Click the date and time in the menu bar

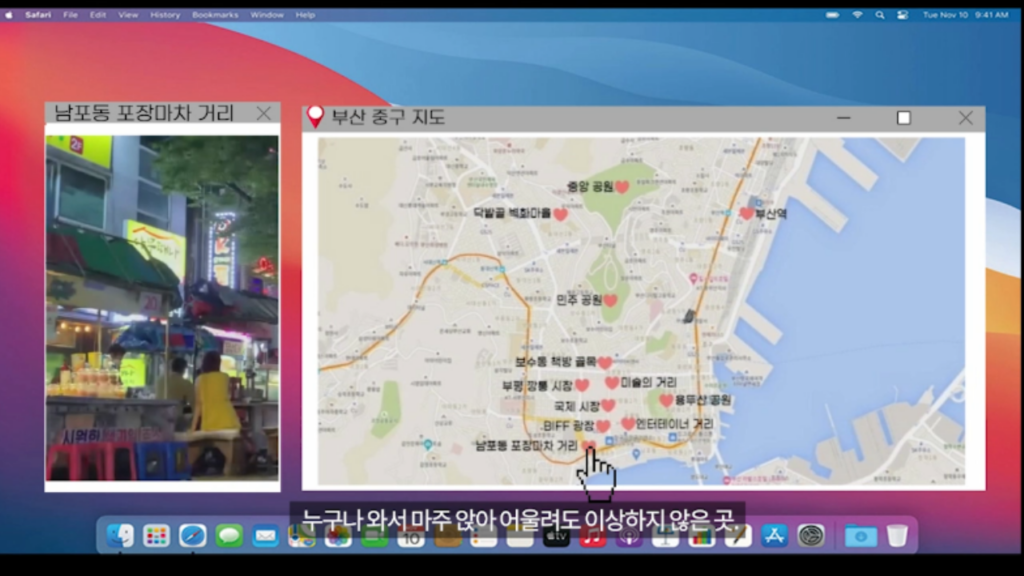[965, 14]
